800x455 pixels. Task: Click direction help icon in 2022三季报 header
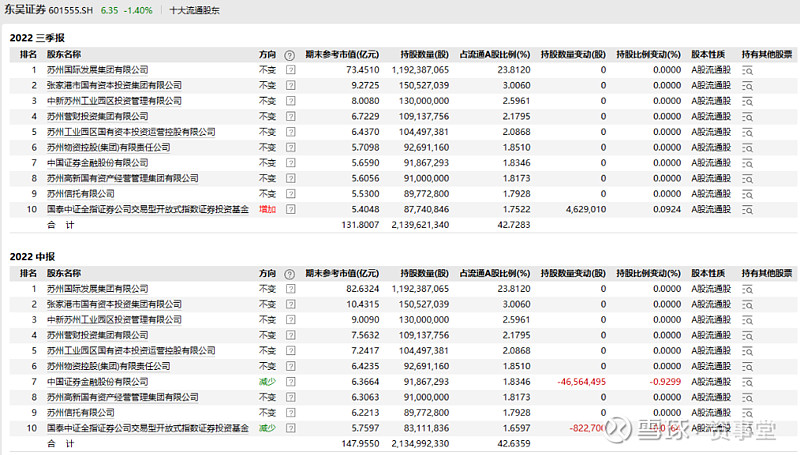pyautogui.click(x=289, y=55)
